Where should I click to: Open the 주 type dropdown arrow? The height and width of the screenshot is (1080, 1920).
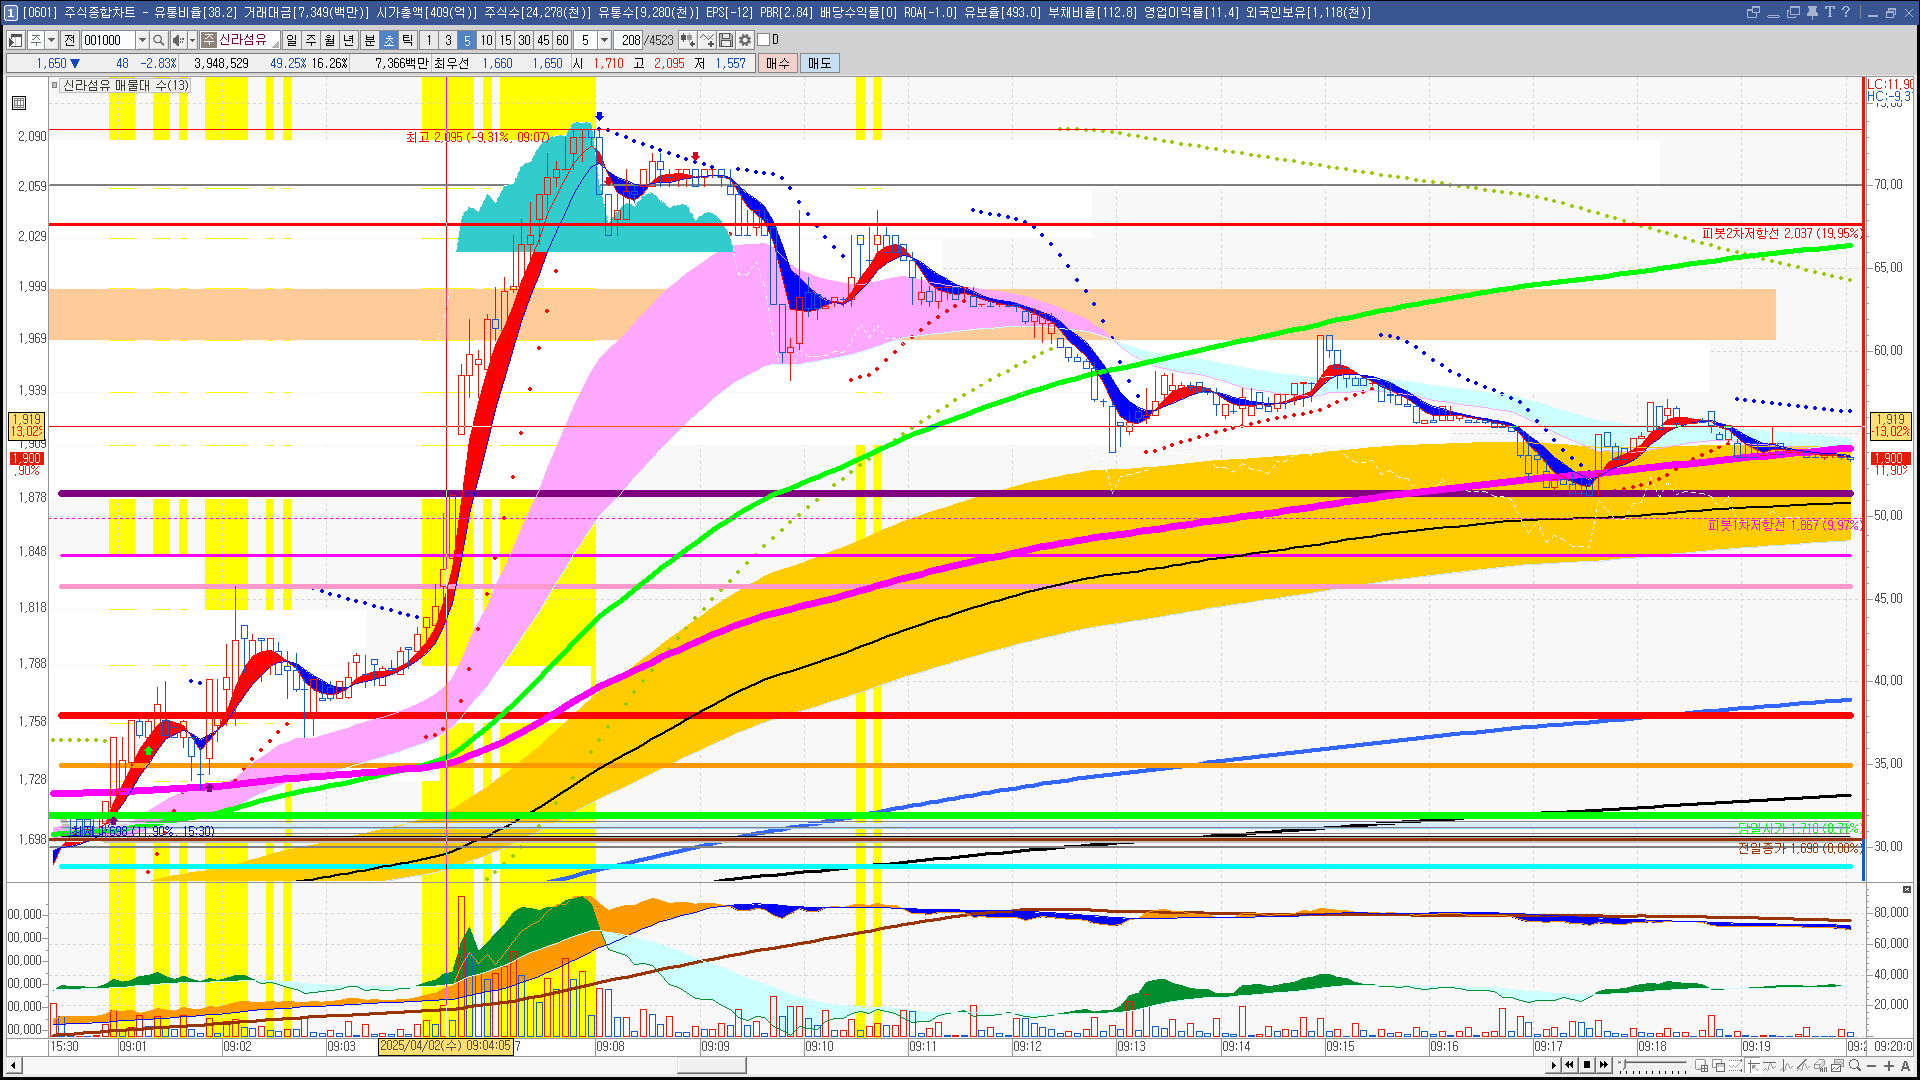click(51, 40)
